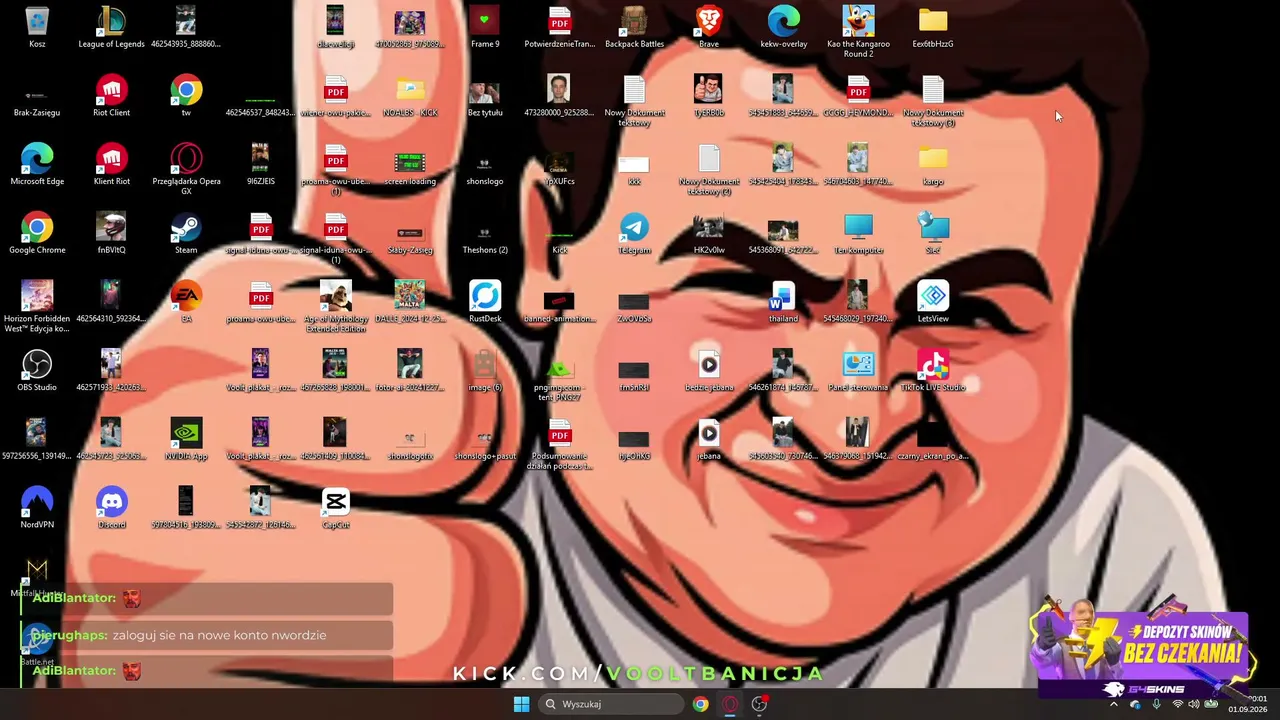Open the Backpack Battles game shortcut
This screenshot has height=720, width=1280.
point(634,28)
